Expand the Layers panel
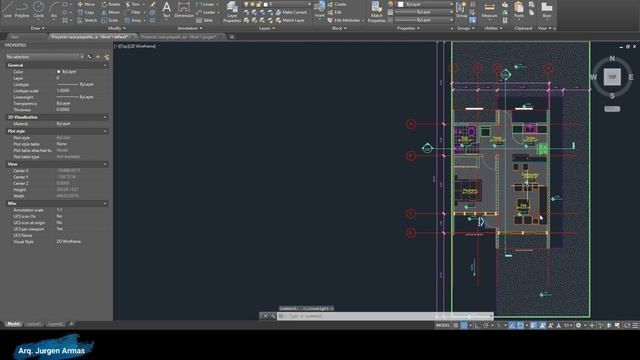The height and width of the screenshot is (360, 640). point(267,28)
